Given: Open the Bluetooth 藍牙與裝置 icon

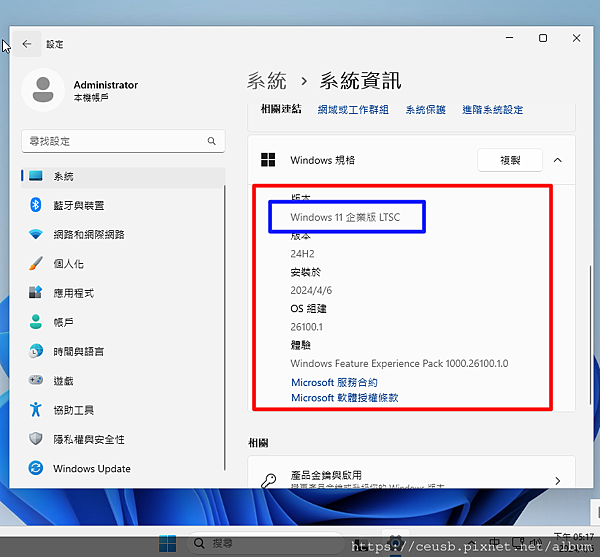Looking at the screenshot, I should 36,205.
